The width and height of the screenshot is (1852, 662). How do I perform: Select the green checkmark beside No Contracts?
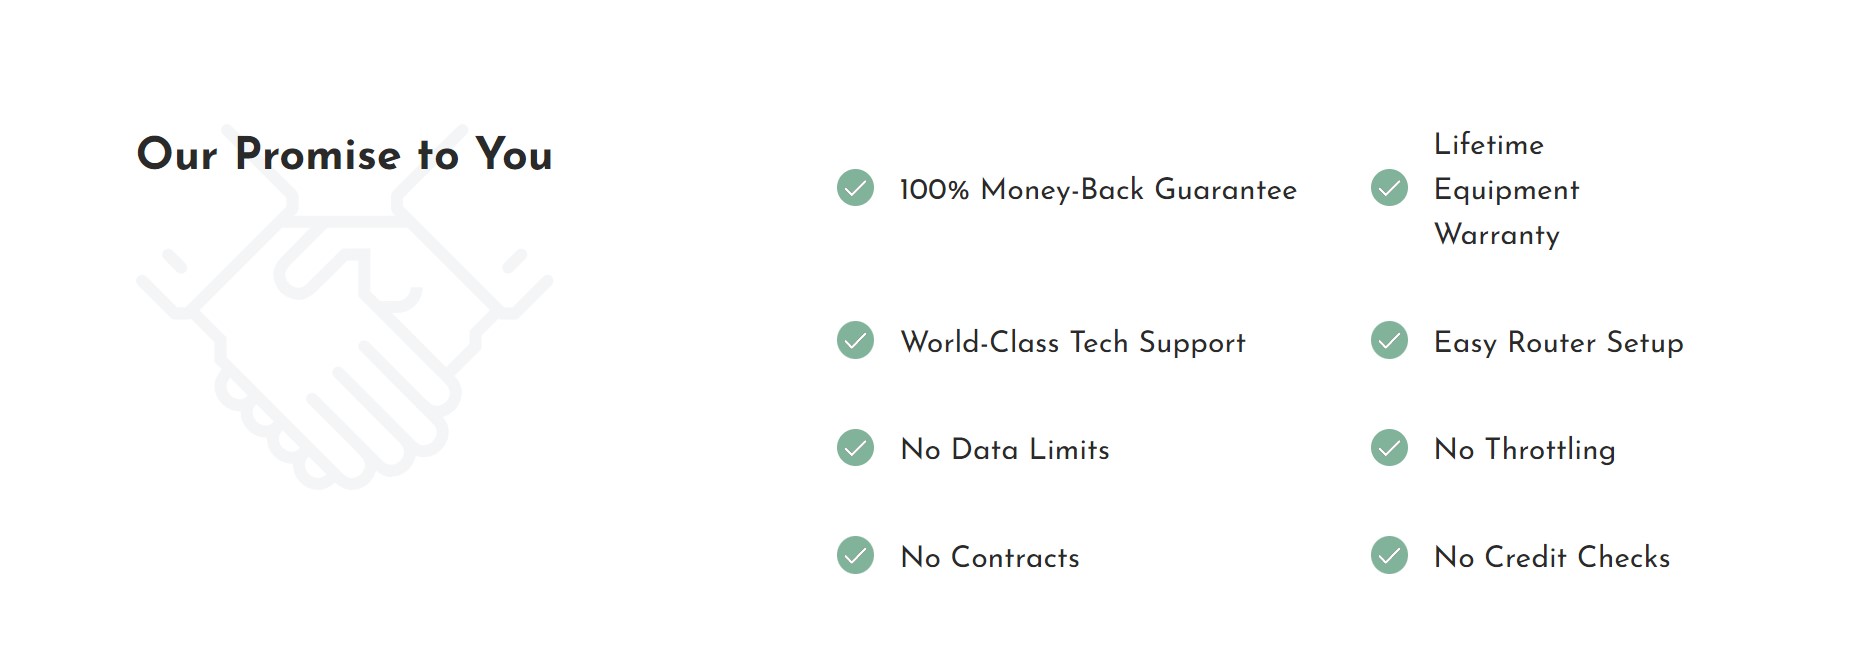click(x=855, y=555)
